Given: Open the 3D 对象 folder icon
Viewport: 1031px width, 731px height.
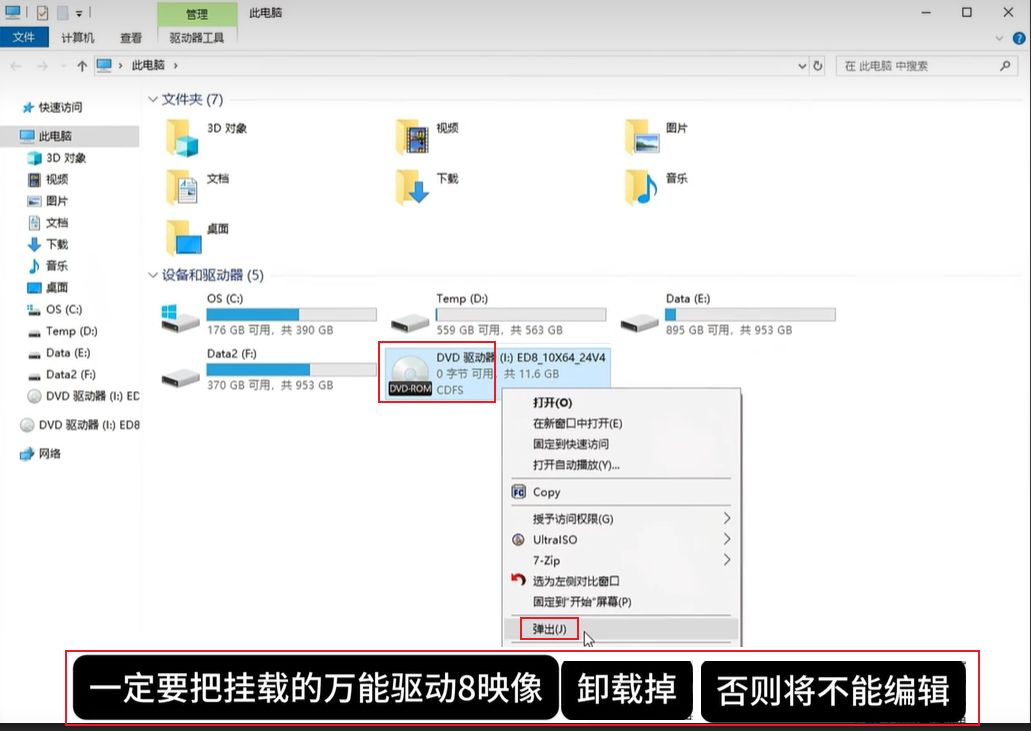Looking at the screenshot, I should [x=182, y=137].
